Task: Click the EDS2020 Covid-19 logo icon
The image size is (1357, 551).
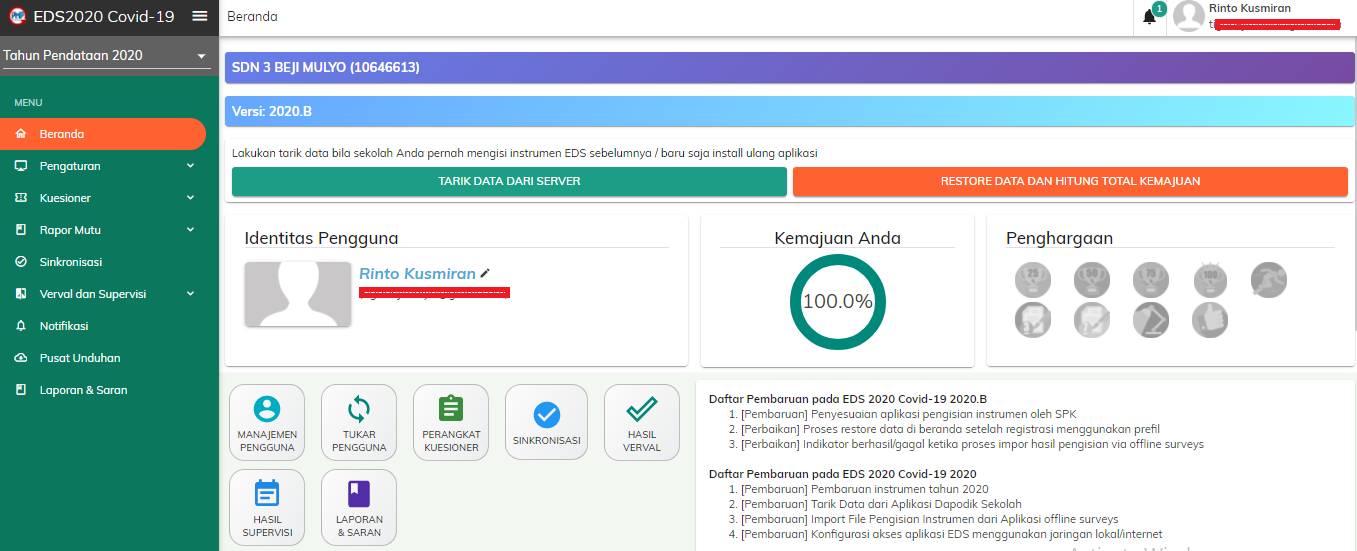Action: pyautogui.click(x=18, y=16)
